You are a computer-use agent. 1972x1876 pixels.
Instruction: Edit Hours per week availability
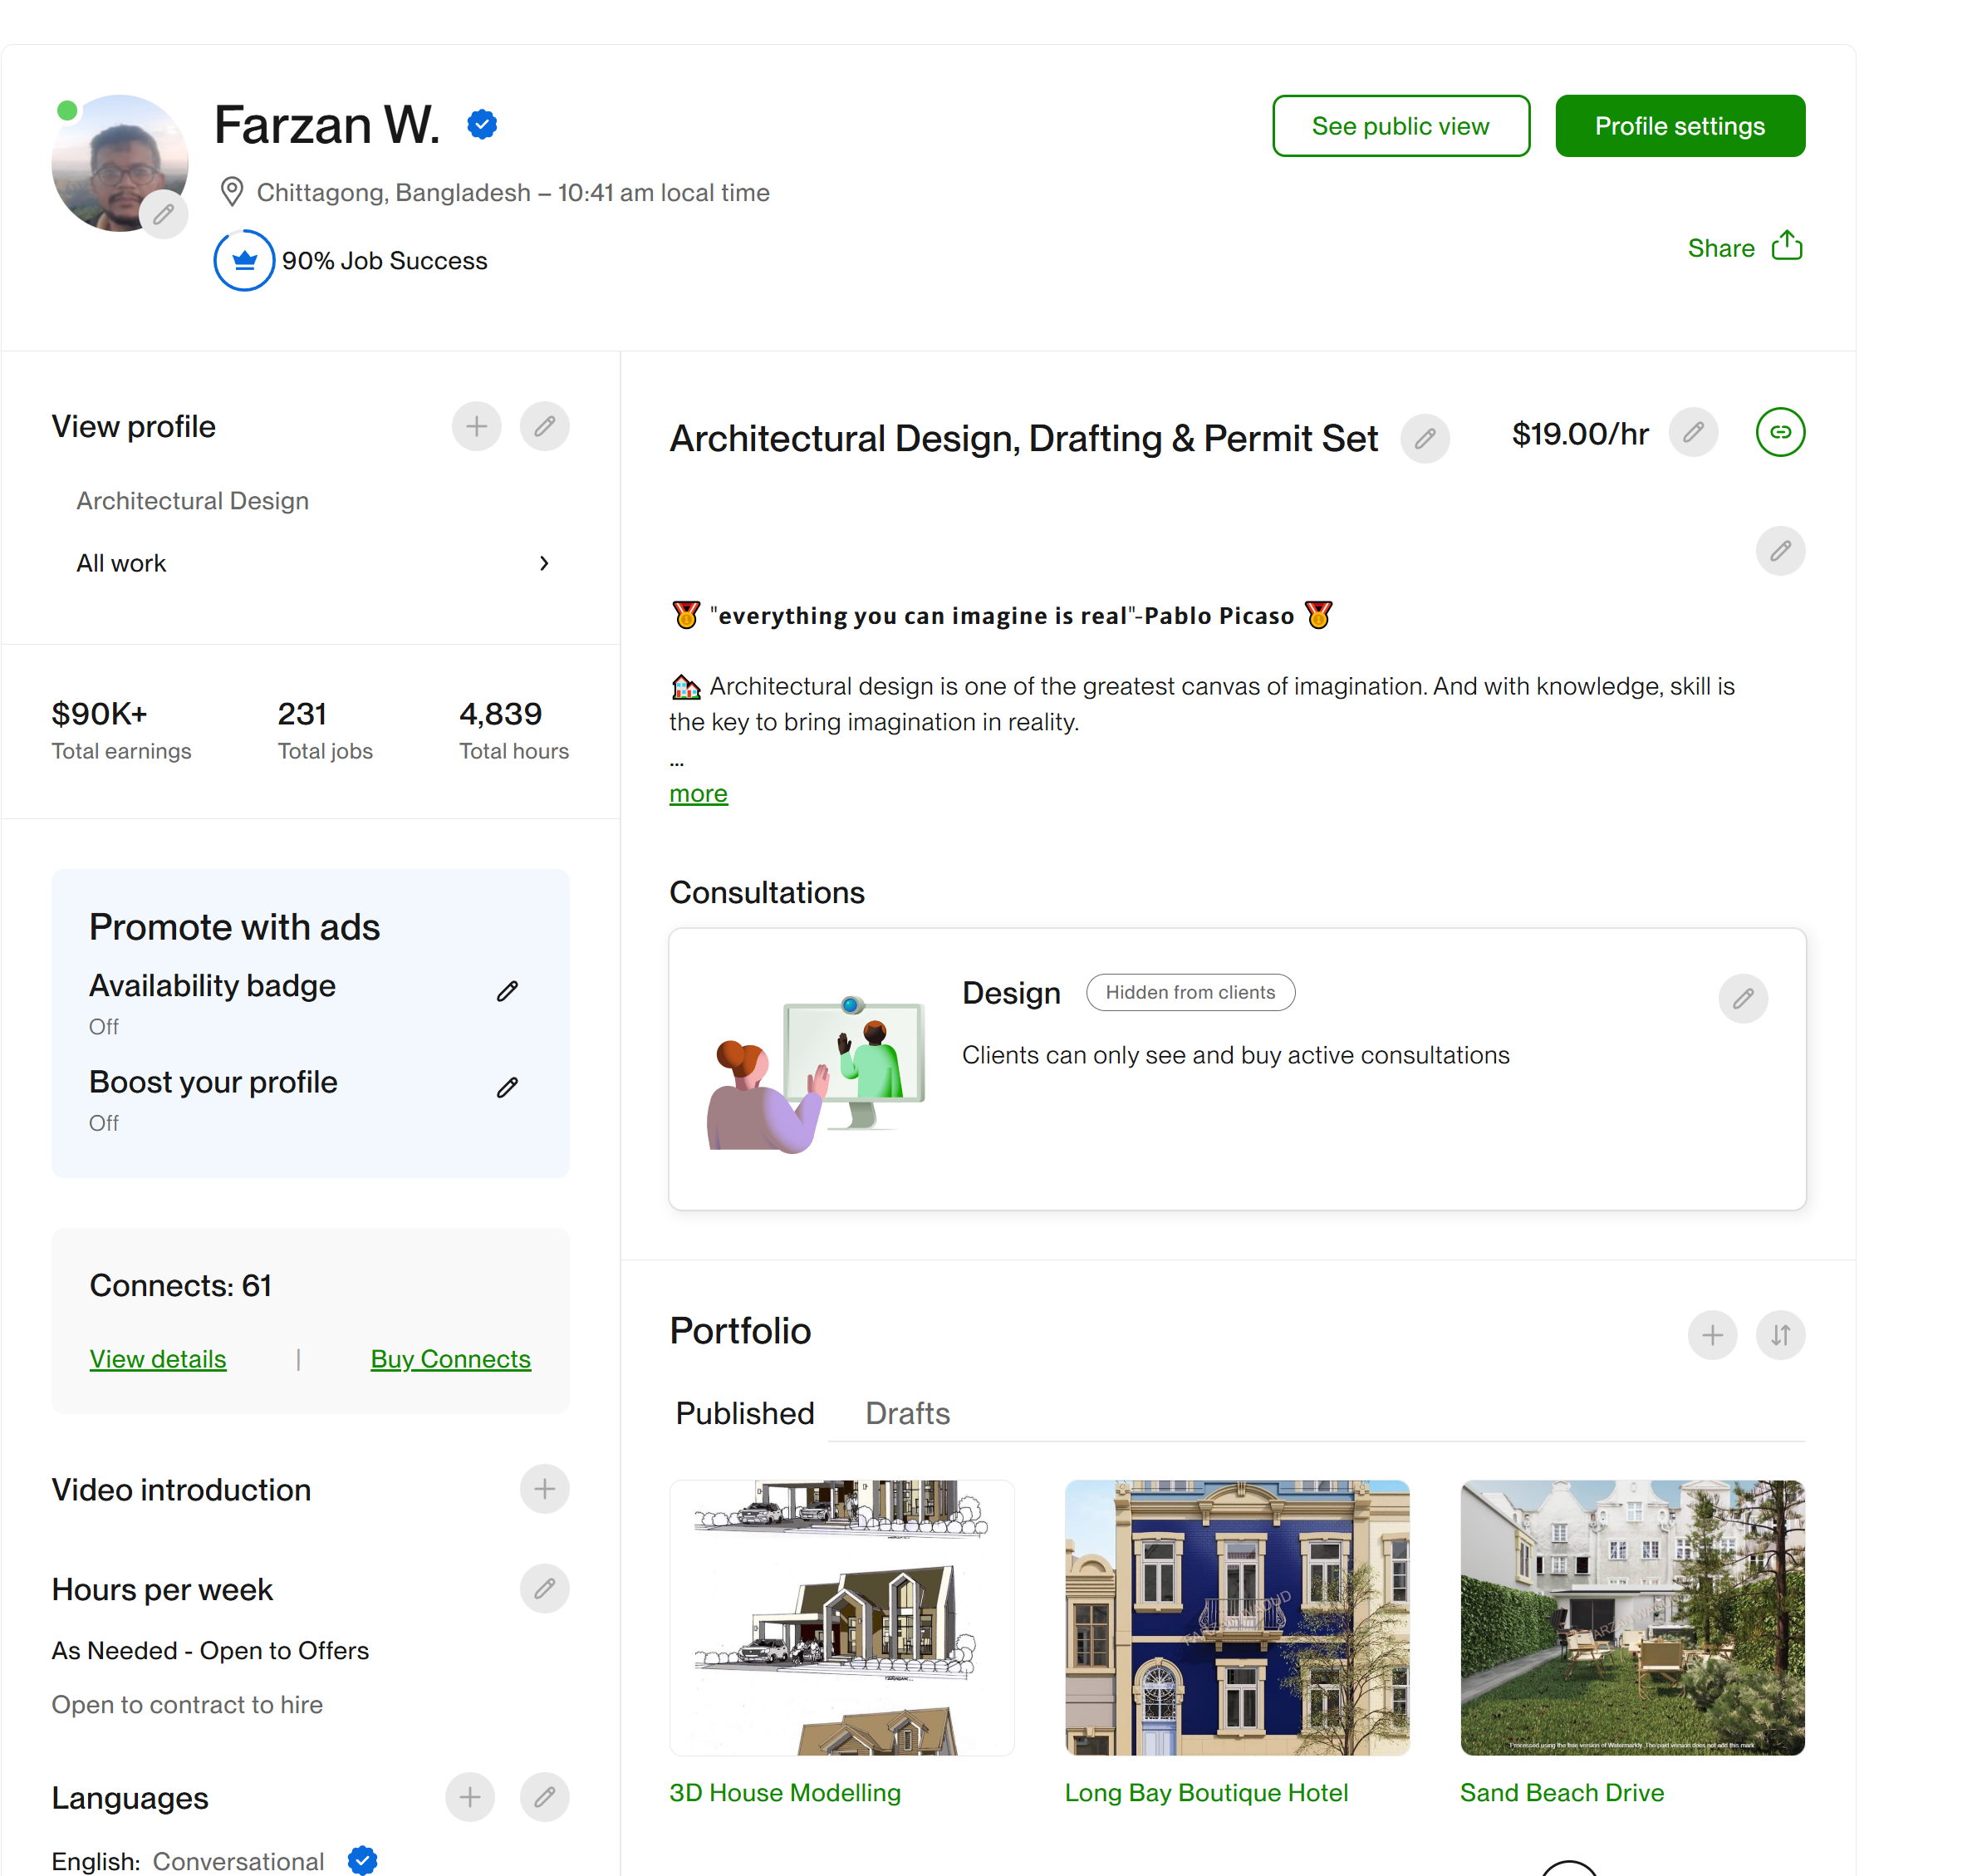click(544, 1588)
